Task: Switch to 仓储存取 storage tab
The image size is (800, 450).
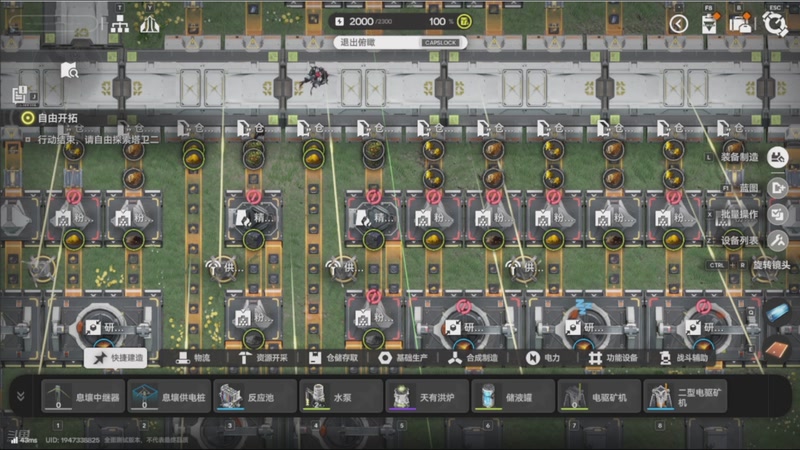Action: [333, 358]
